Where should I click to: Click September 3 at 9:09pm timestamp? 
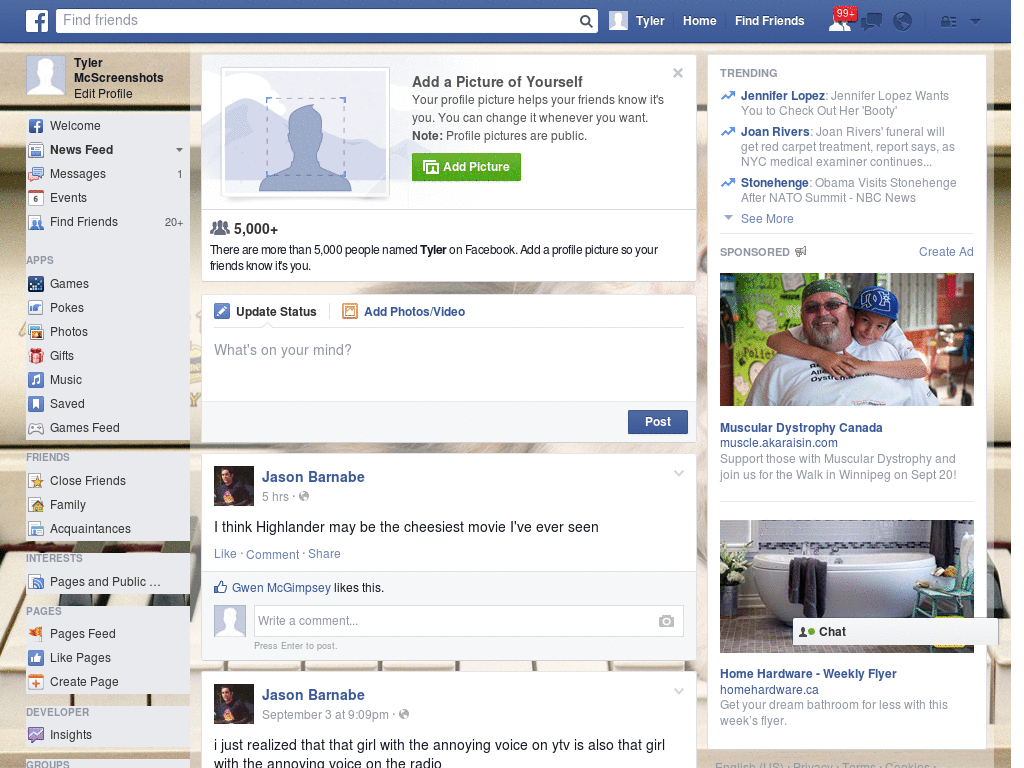pos(325,714)
